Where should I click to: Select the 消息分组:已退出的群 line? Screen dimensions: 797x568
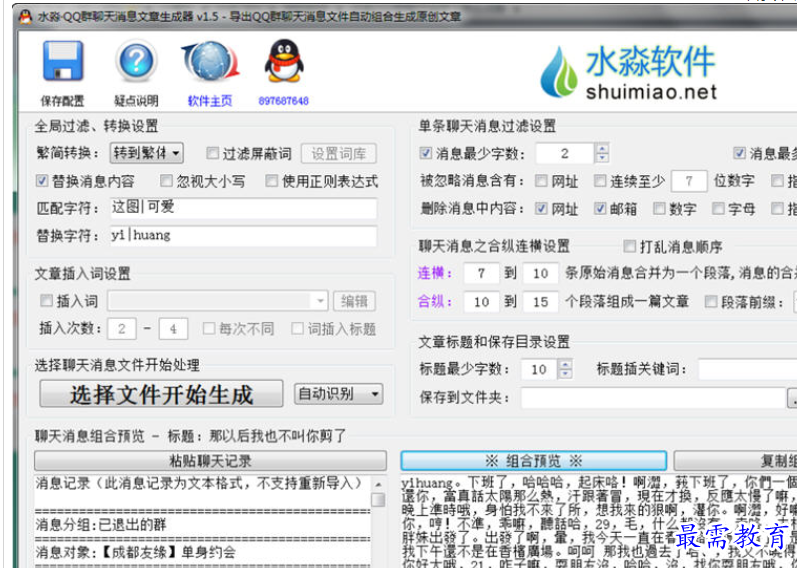click(101, 524)
